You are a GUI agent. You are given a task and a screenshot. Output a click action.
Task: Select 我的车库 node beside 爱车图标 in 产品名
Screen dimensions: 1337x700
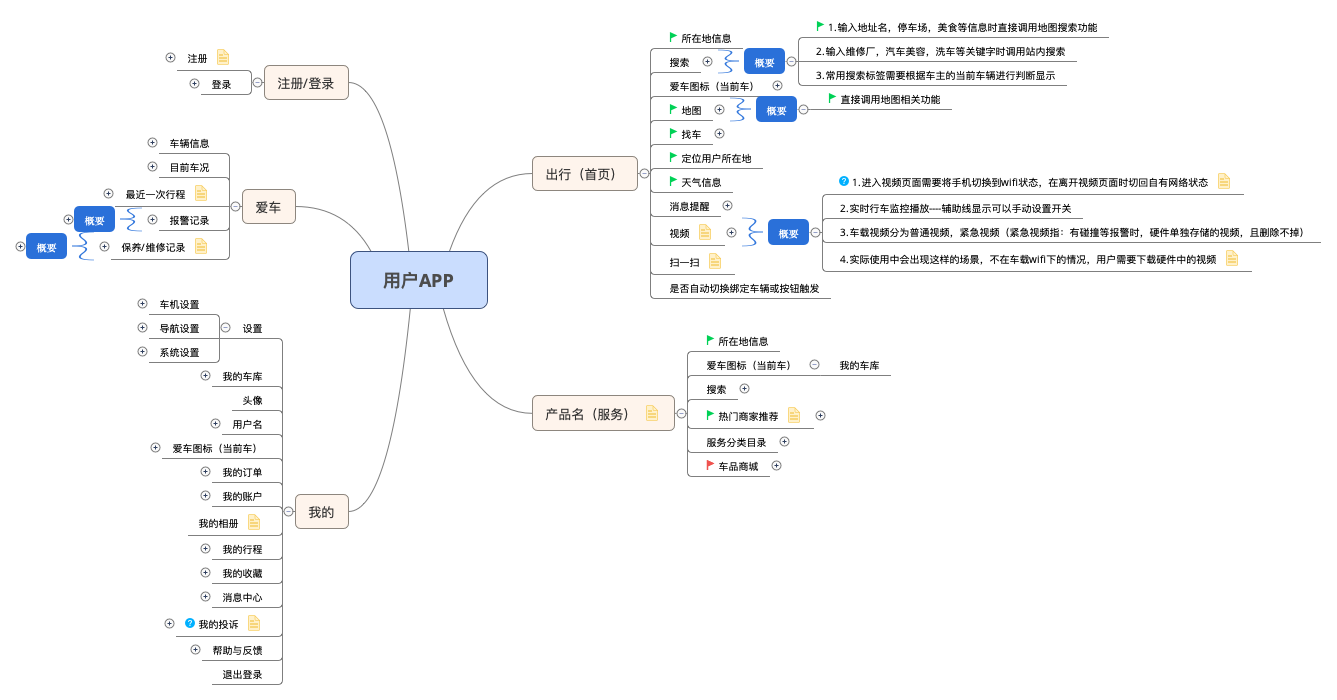859,366
